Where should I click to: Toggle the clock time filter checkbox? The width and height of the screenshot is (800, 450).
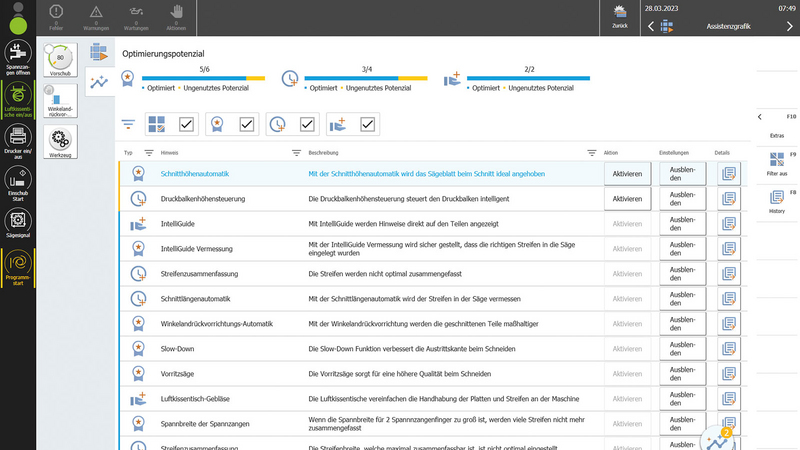[307, 125]
